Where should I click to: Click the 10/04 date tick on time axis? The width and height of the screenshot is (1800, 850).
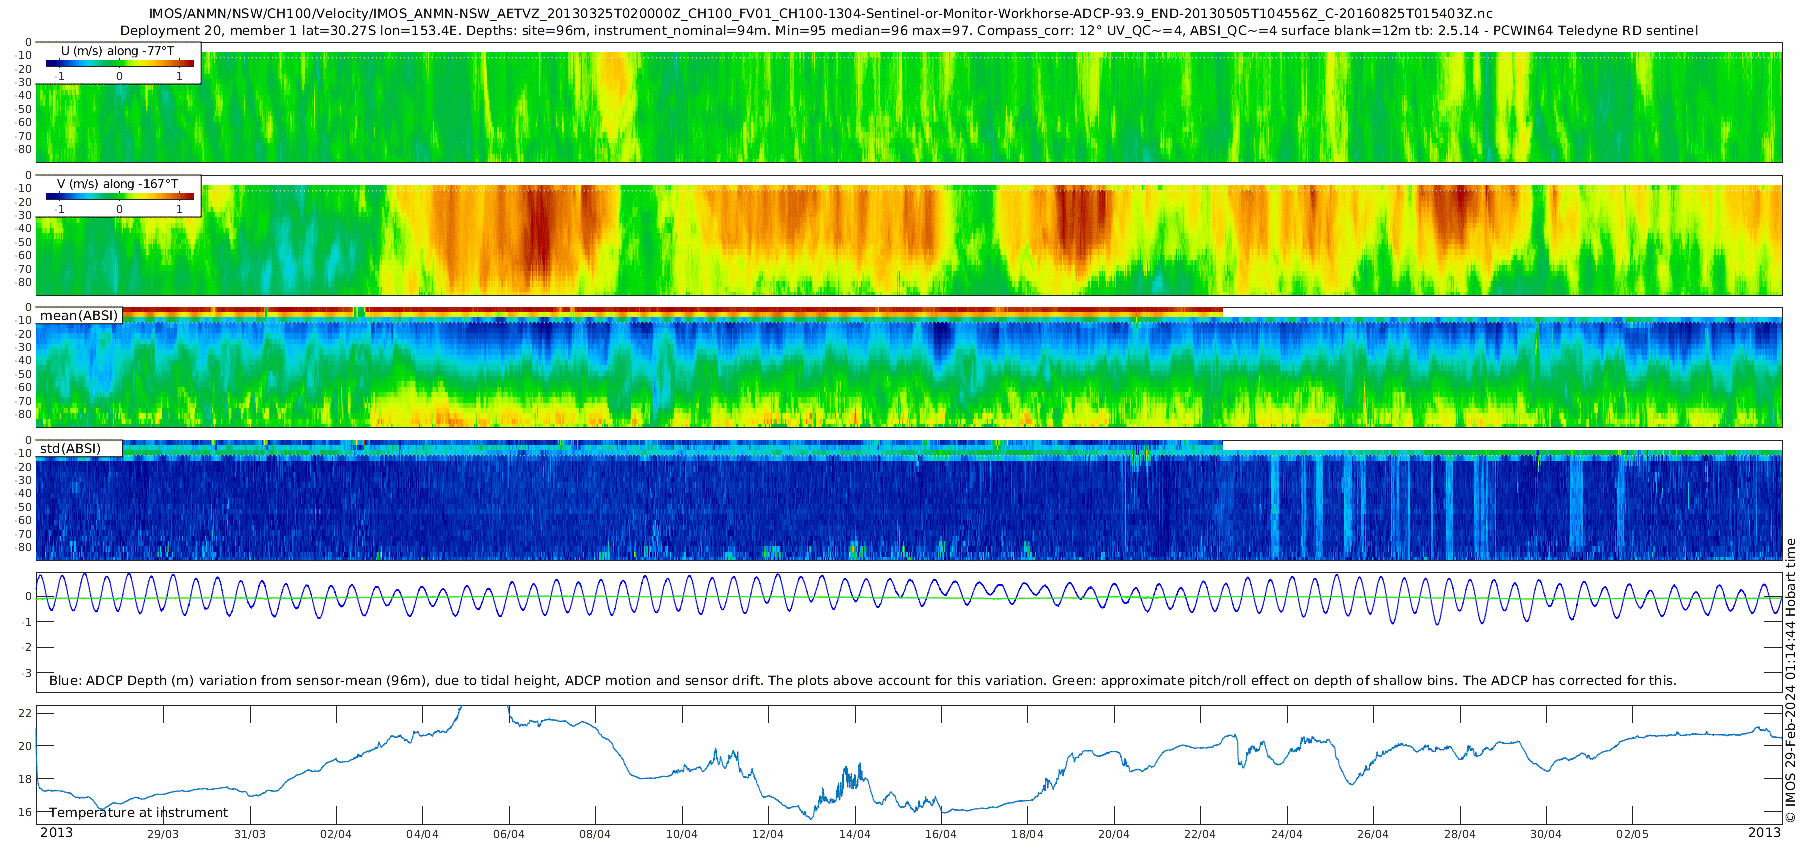(682, 834)
